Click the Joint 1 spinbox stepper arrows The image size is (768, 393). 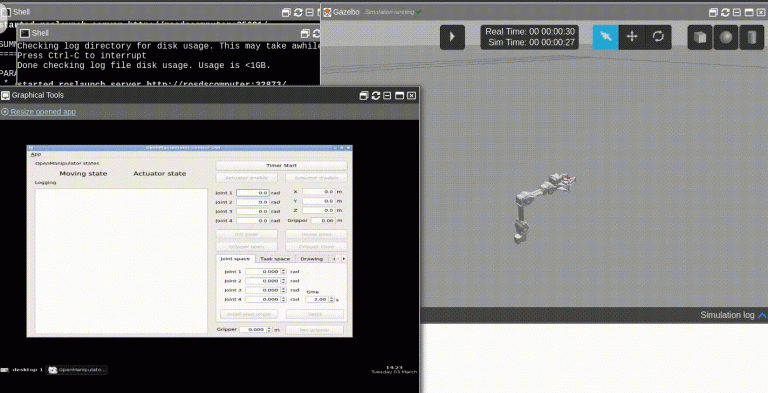pyautogui.click(x=284, y=271)
